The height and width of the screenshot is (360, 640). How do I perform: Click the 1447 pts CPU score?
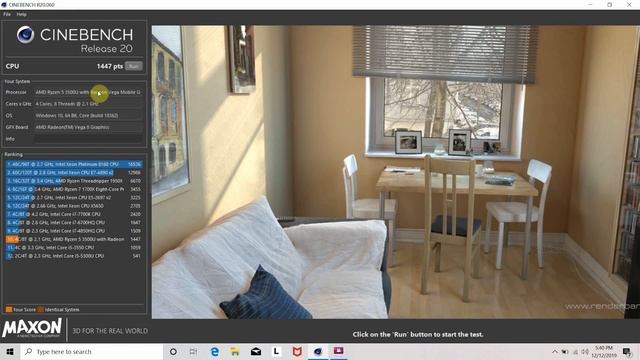point(110,66)
